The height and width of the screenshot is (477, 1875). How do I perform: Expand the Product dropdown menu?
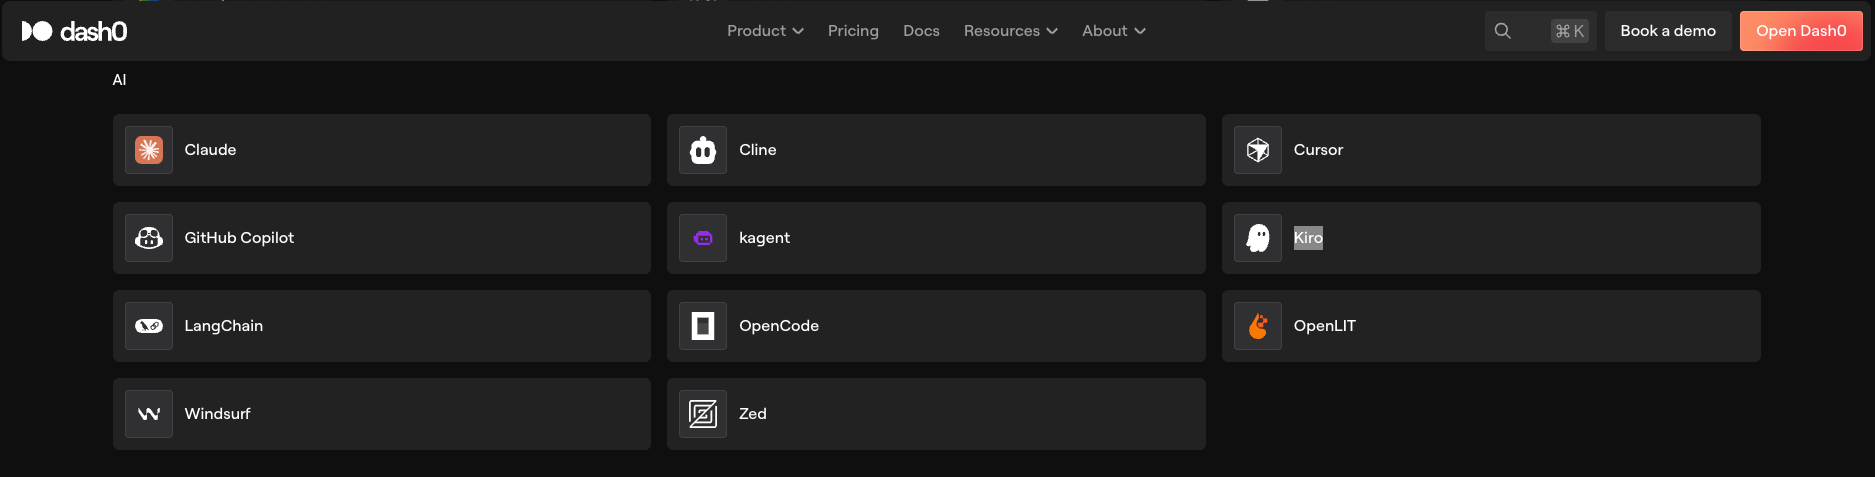click(x=765, y=31)
